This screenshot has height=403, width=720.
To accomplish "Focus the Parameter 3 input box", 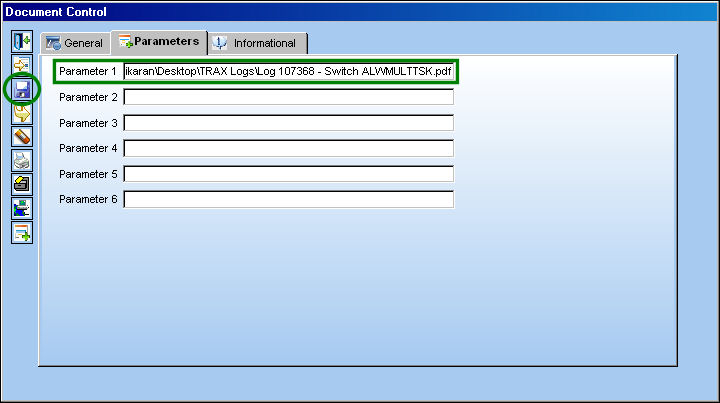I will pyautogui.click(x=289, y=123).
